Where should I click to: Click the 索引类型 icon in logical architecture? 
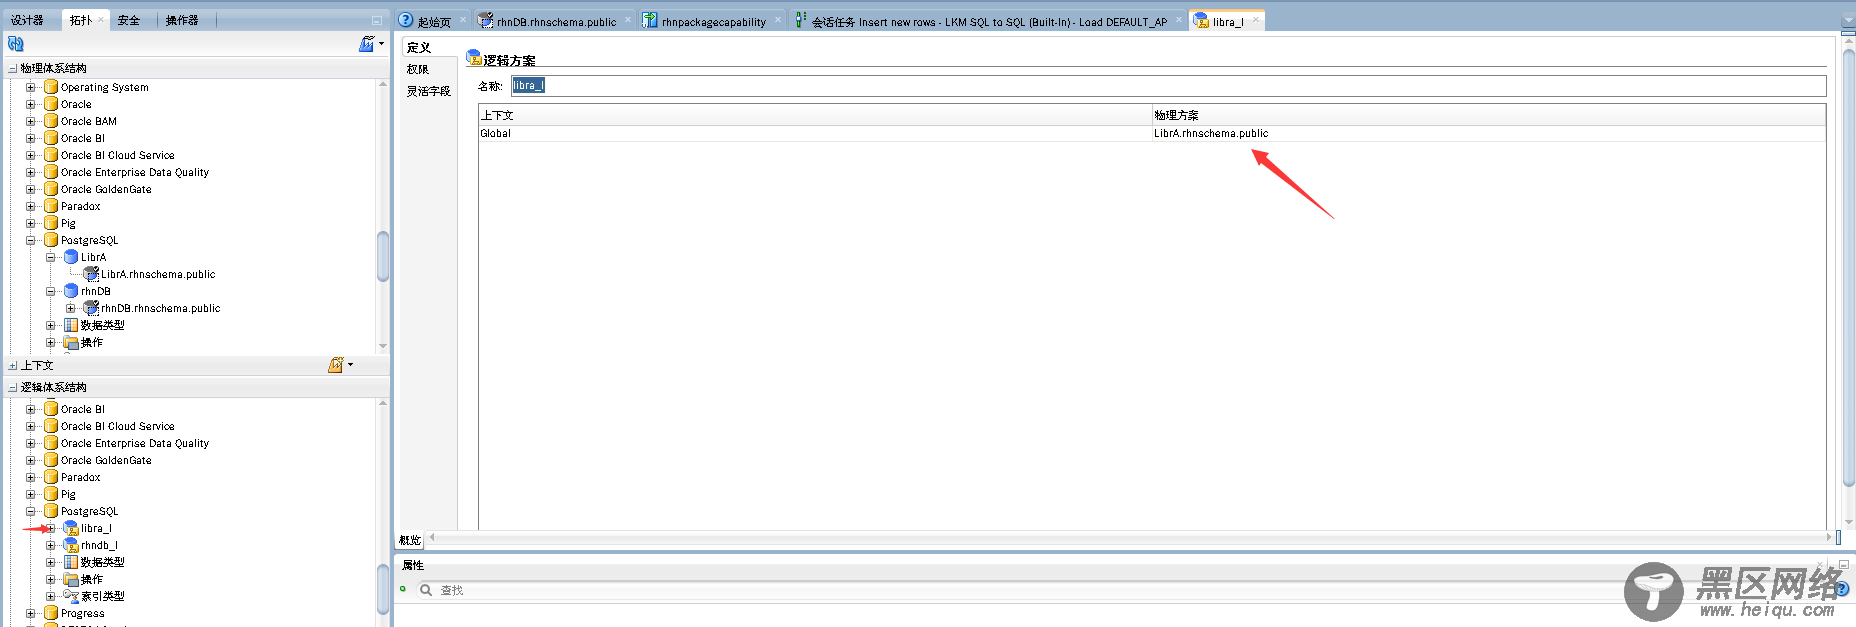click(x=71, y=596)
